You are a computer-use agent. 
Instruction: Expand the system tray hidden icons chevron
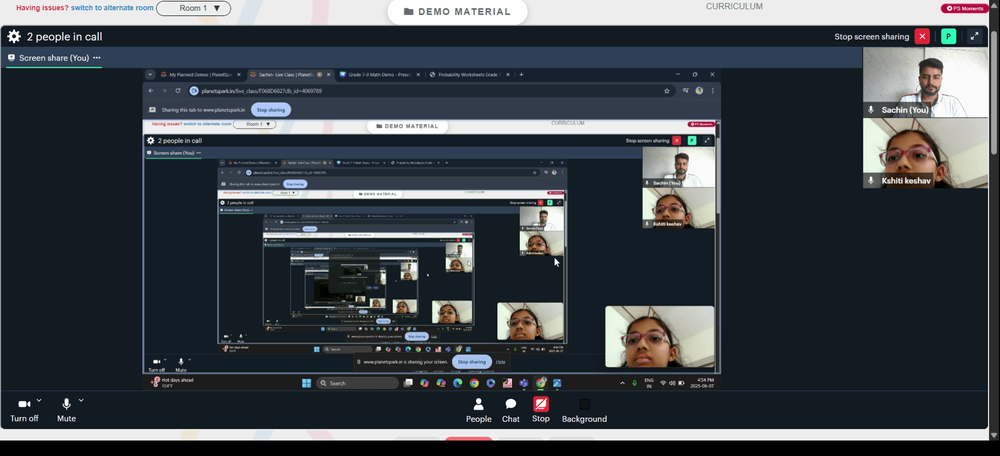click(622, 383)
